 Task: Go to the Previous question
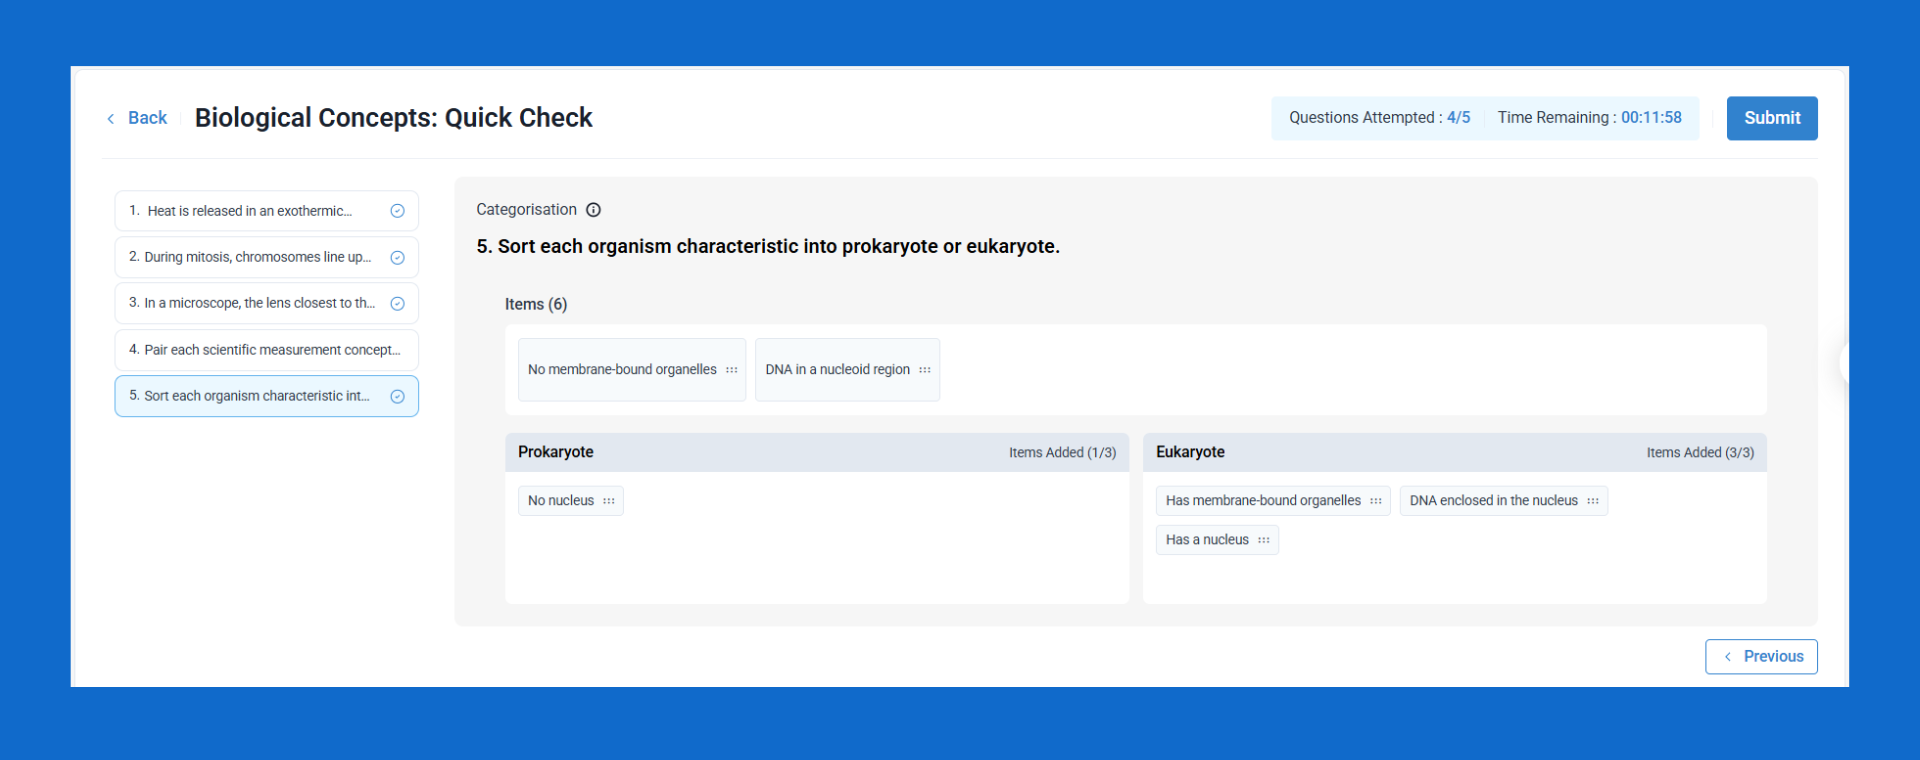tap(1761, 657)
